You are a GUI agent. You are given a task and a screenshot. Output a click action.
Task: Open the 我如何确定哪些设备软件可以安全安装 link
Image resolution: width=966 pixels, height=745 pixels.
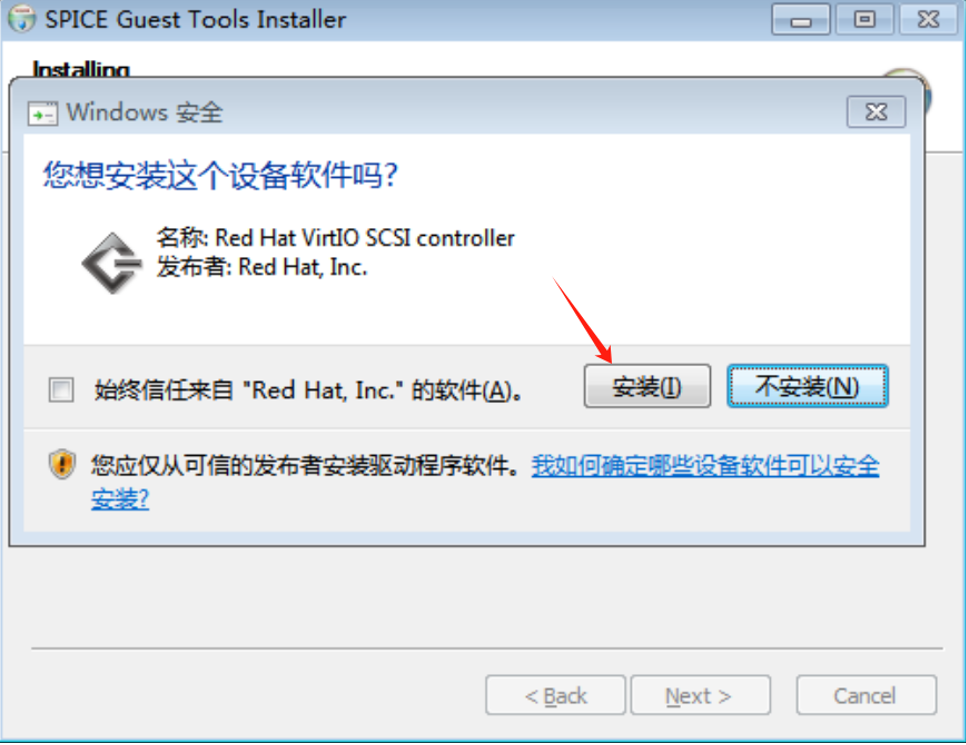(485, 482)
